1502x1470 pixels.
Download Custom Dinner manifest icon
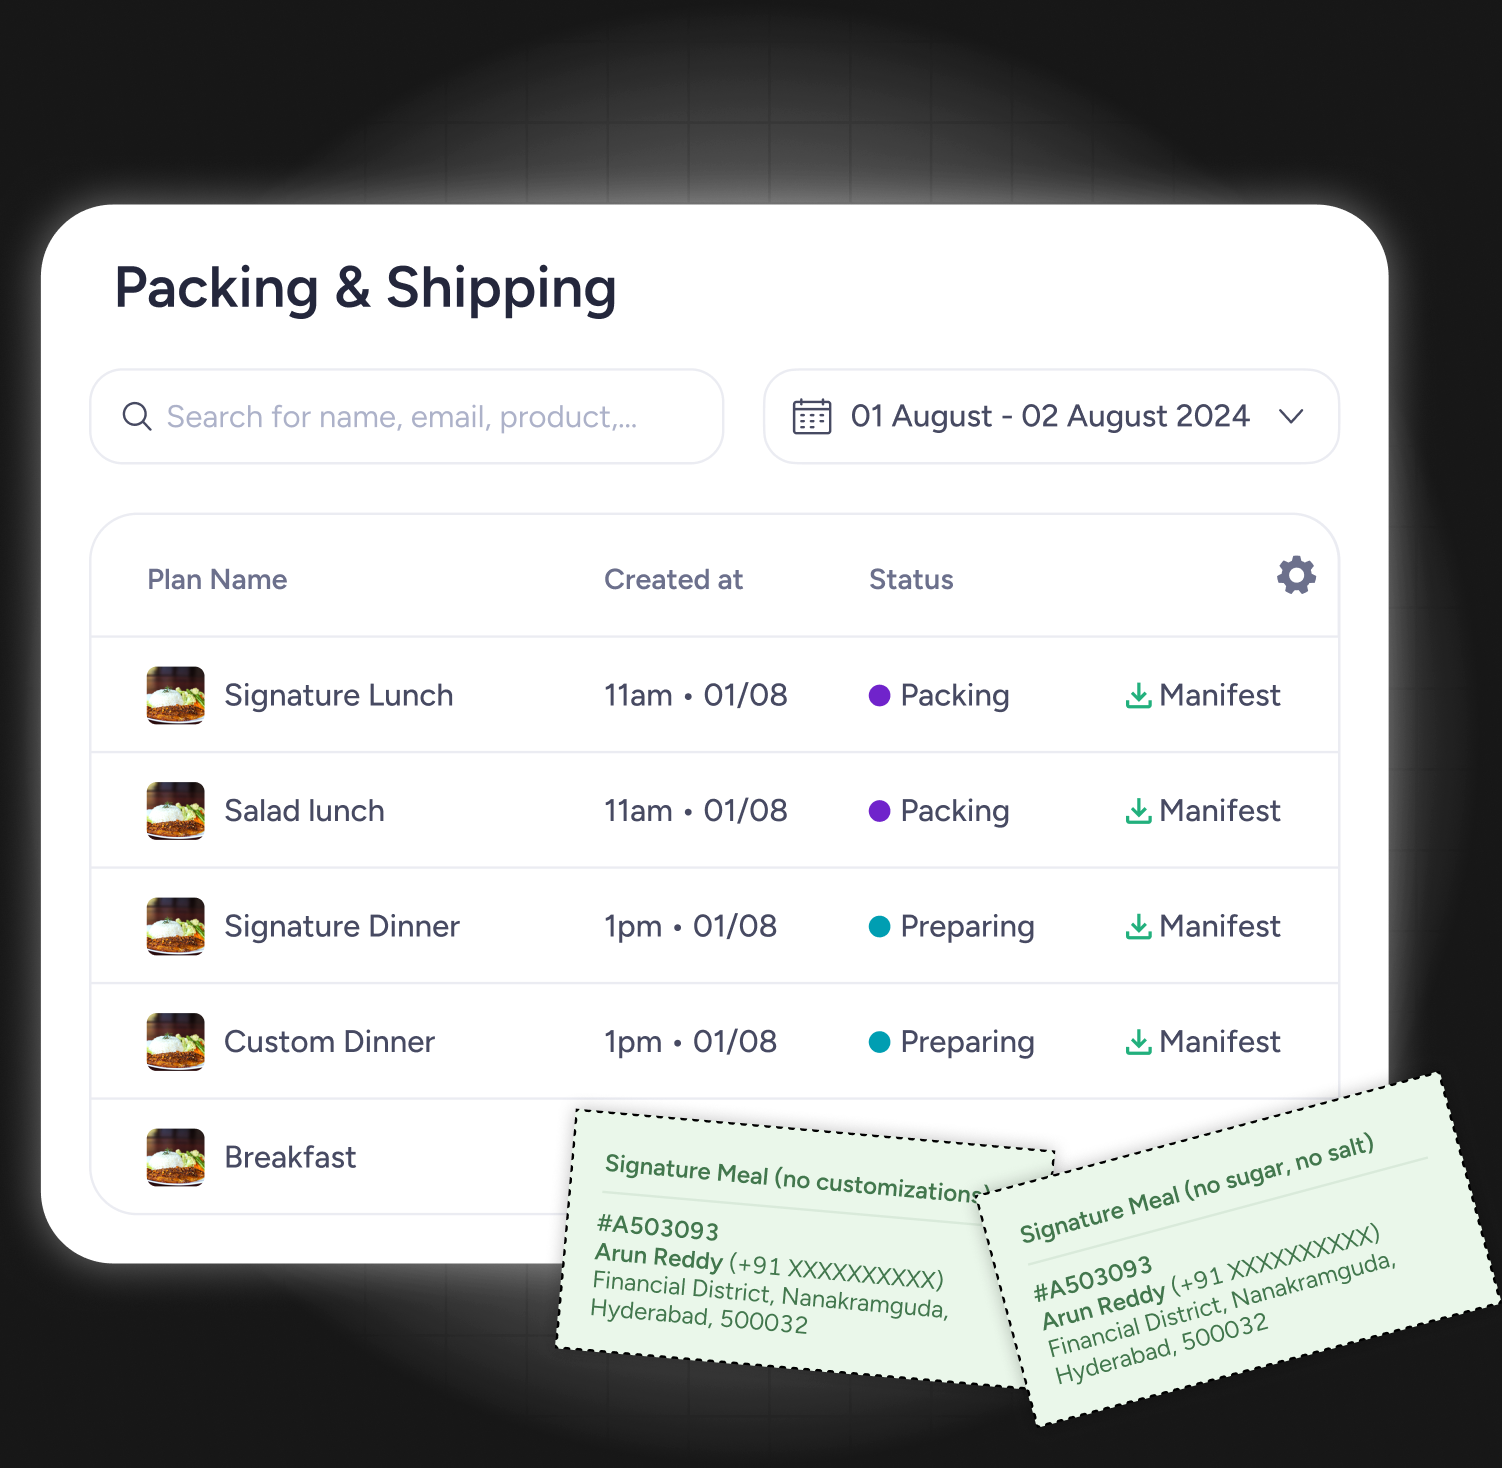tap(1138, 1042)
